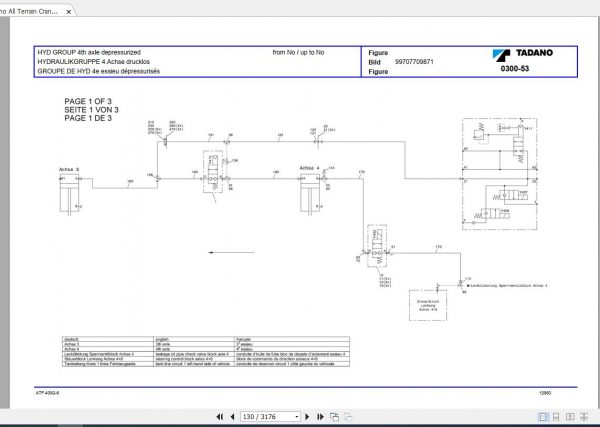Click the greyed next view icon
Image resolution: width=600 pixels, height=427 pixels.
point(348,417)
